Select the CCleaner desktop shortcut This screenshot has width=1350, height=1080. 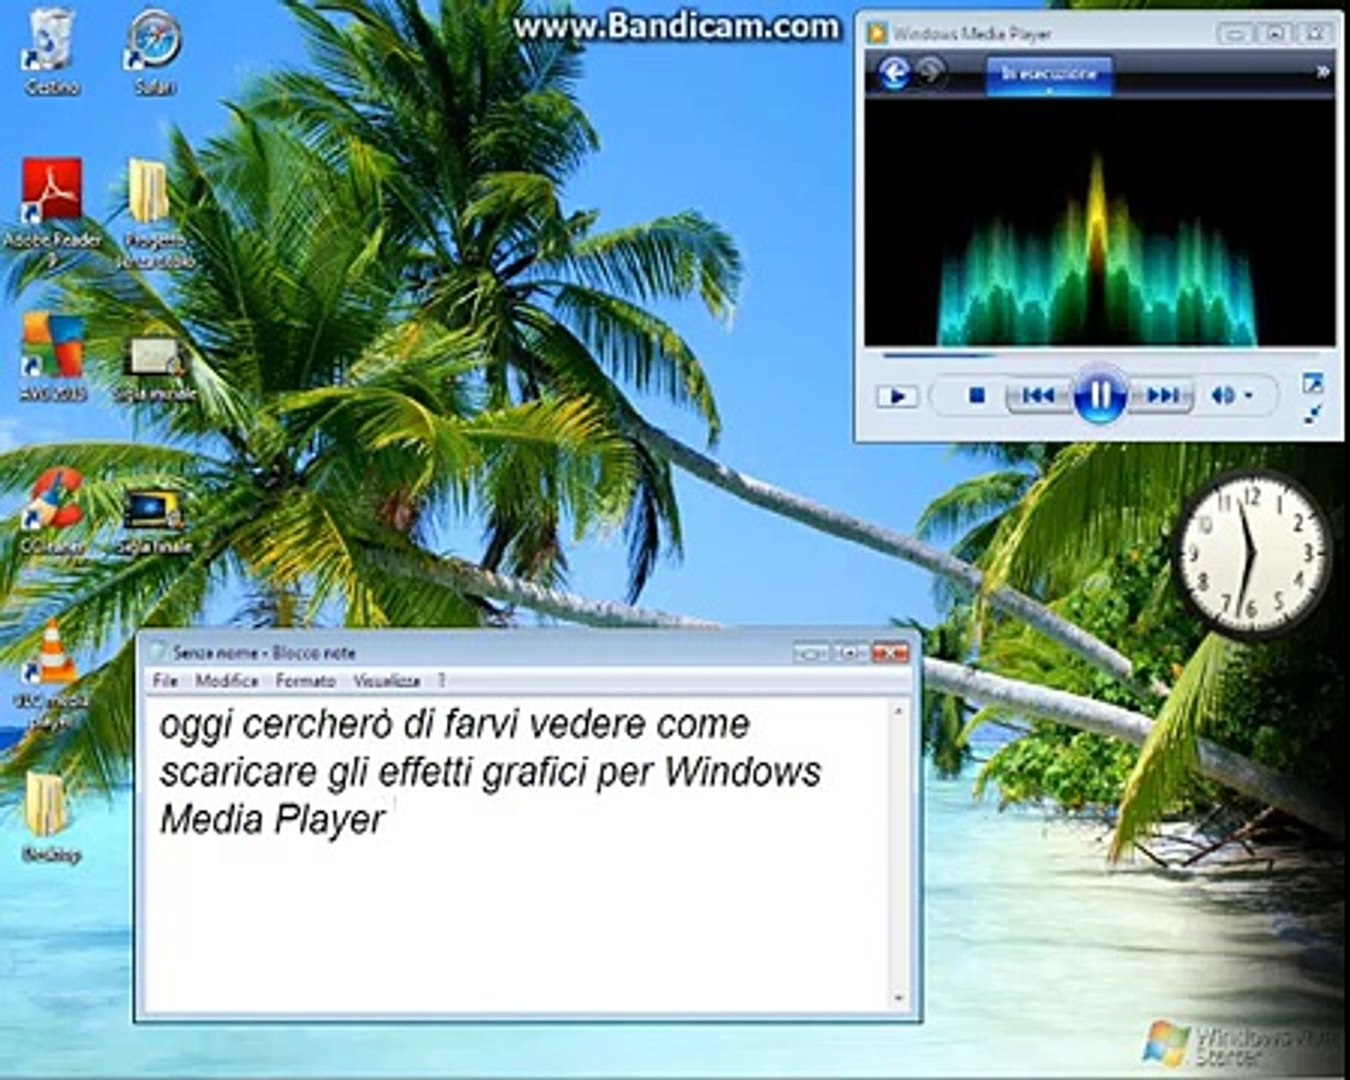pyautogui.click(x=52, y=512)
